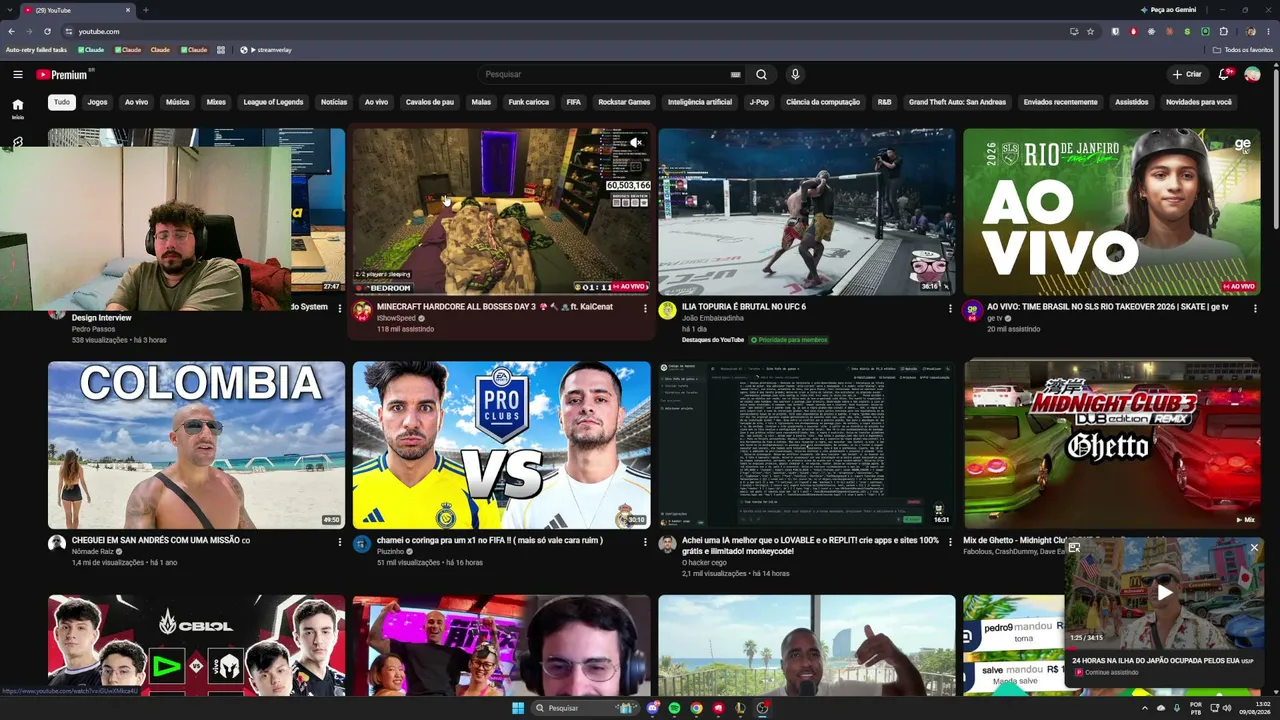
Task: Open the Windows Start menu
Action: (x=518, y=708)
